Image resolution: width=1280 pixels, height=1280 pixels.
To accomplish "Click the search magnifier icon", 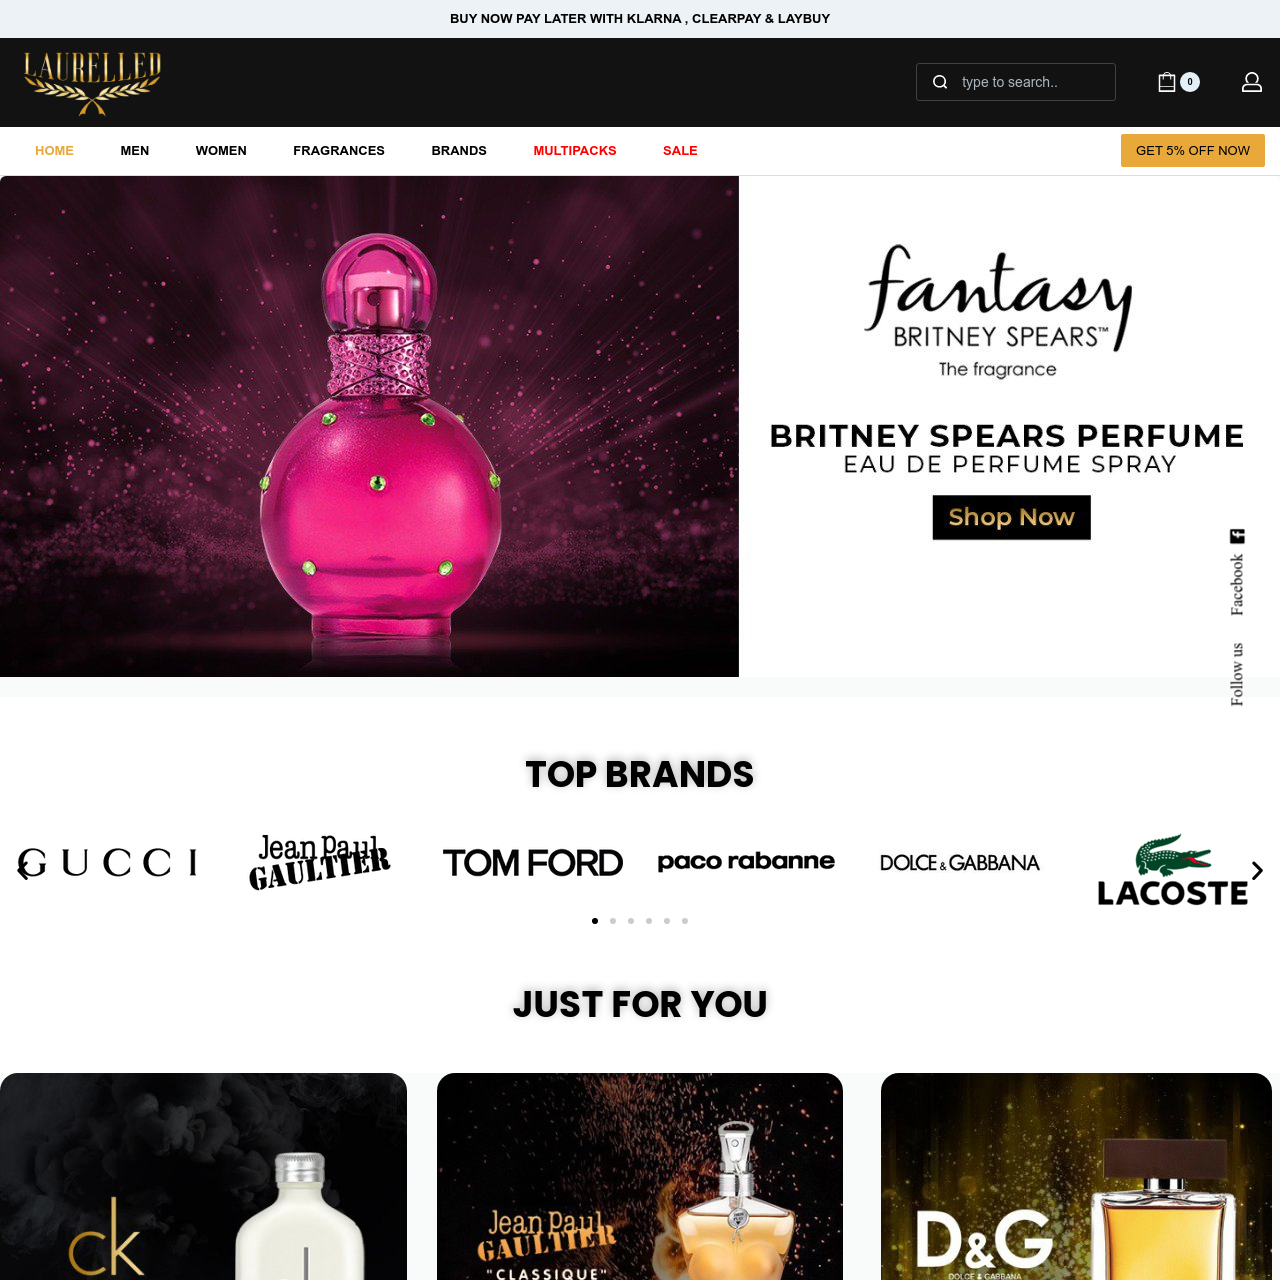I will [x=940, y=82].
